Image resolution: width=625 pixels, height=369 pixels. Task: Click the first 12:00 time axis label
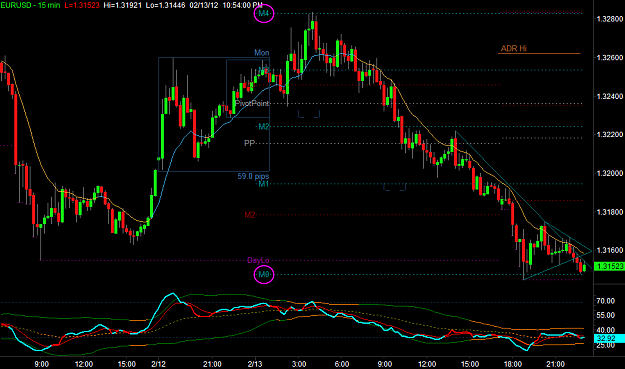click(84, 364)
